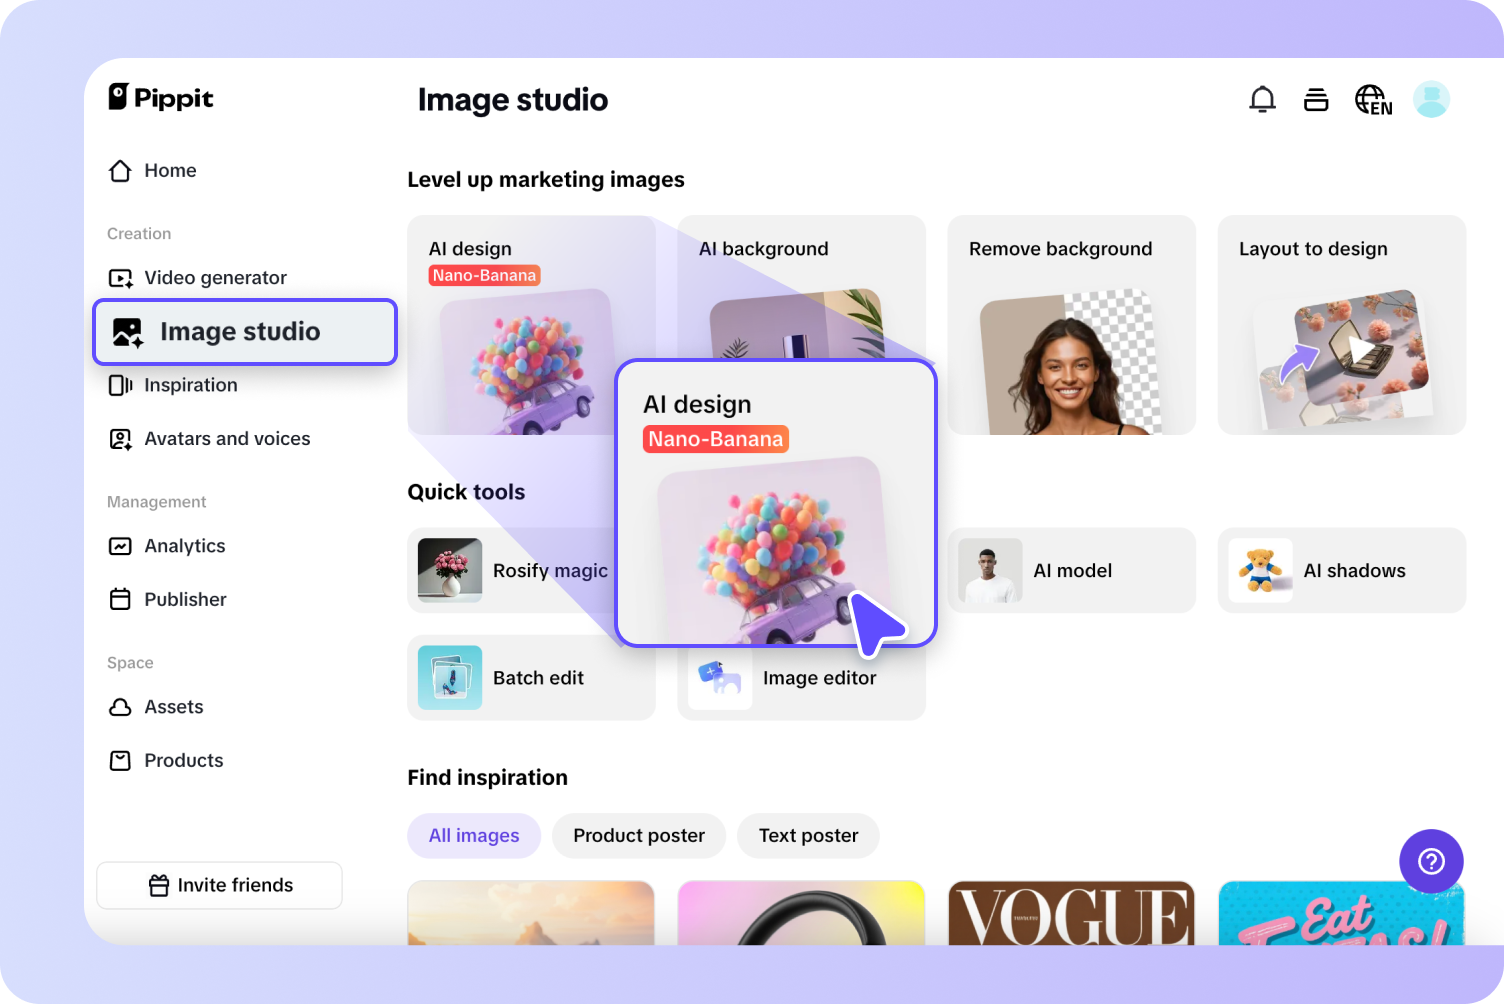Open Video generator from sidebar
This screenshot has width=1504, height=1004.
click(215, 278)
